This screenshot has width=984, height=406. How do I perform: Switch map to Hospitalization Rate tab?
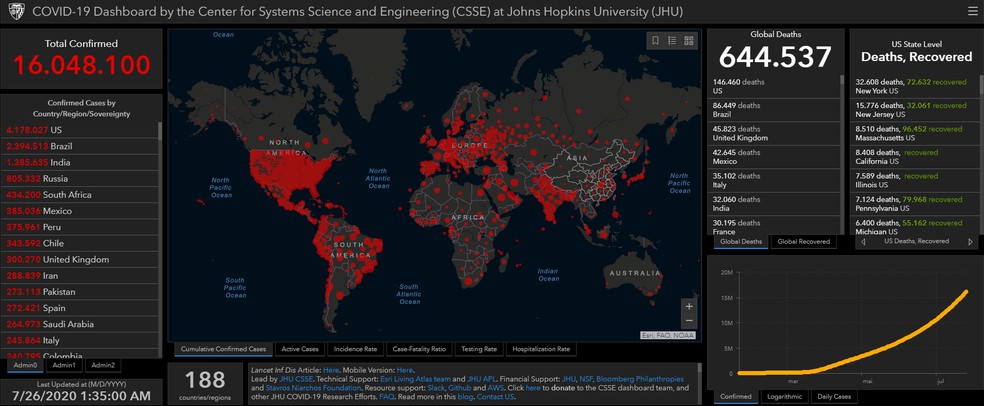541,349
